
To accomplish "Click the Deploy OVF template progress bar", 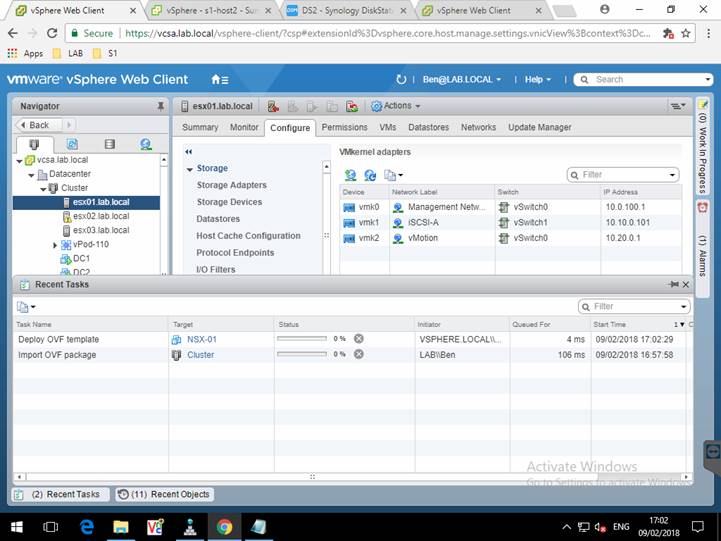I will click(302, 339).
